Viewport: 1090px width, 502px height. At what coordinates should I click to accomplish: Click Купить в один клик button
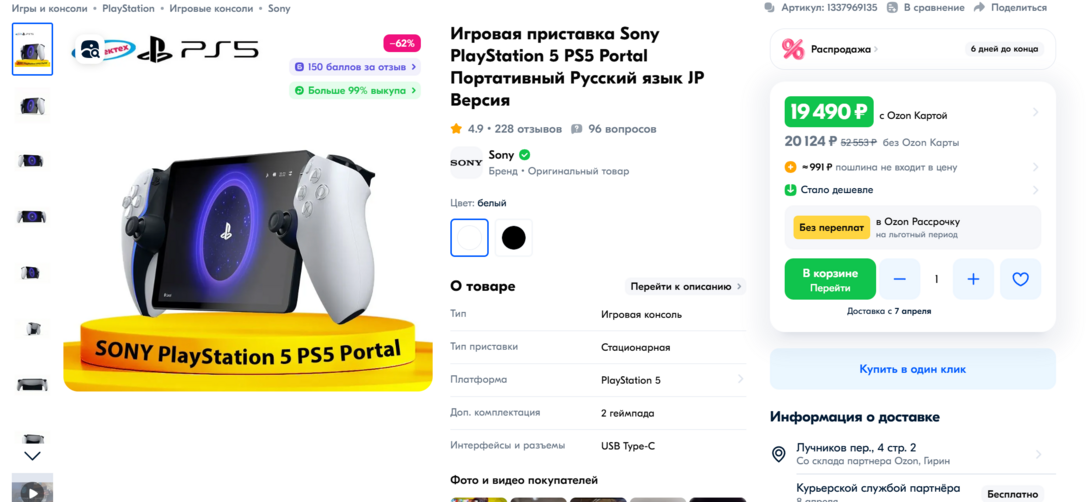pyautogui.click(x=913, y=369)
